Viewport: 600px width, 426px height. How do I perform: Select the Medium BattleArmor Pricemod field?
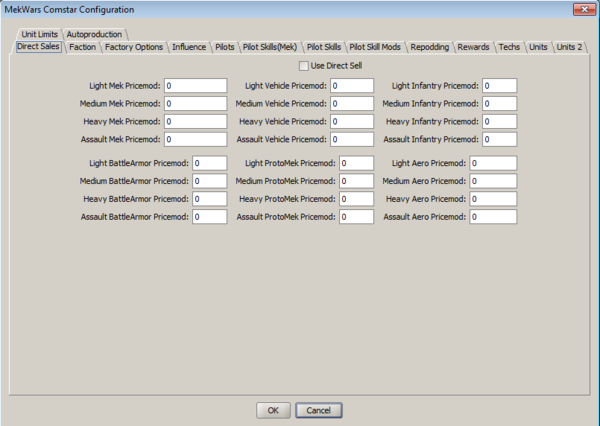tap(210, 181)
